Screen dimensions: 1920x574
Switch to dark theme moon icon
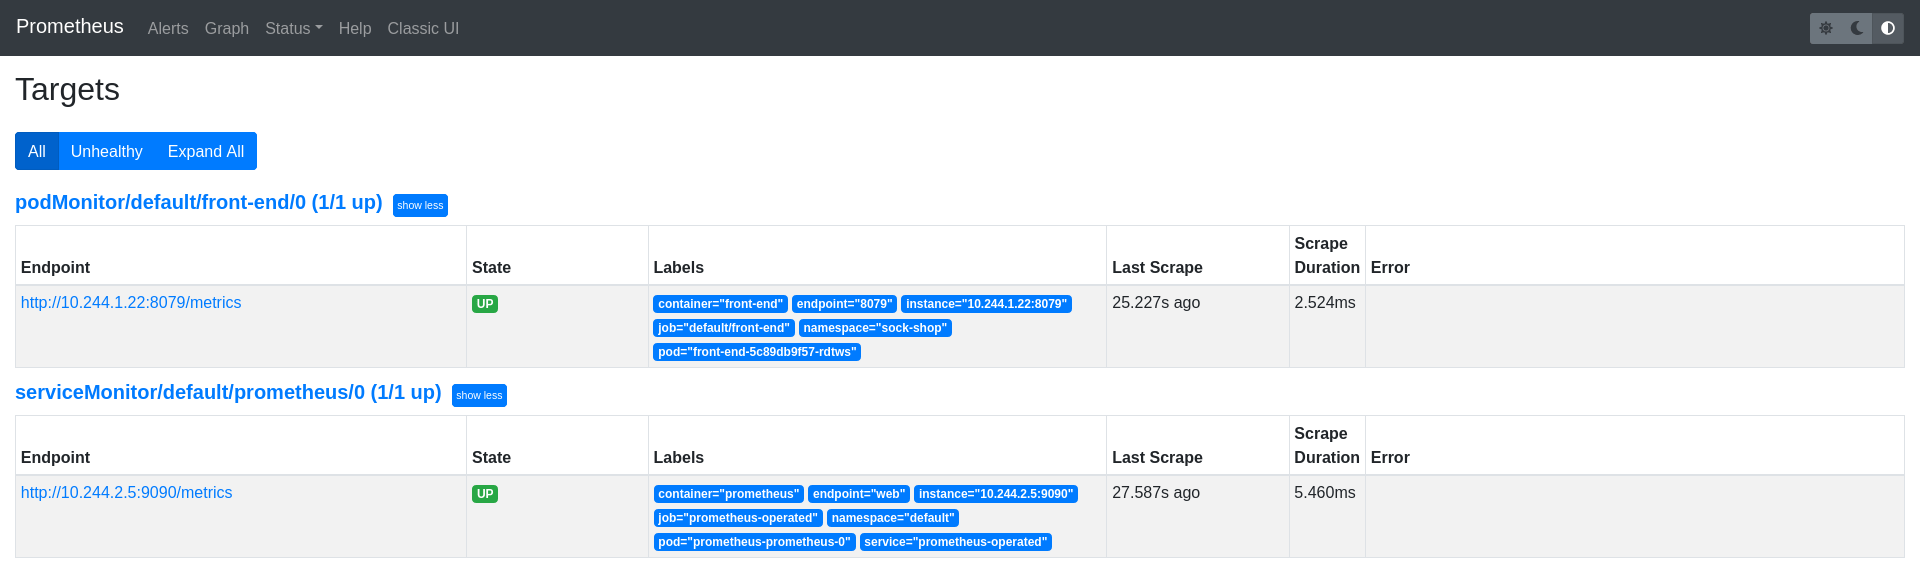tap(1857, 28)
